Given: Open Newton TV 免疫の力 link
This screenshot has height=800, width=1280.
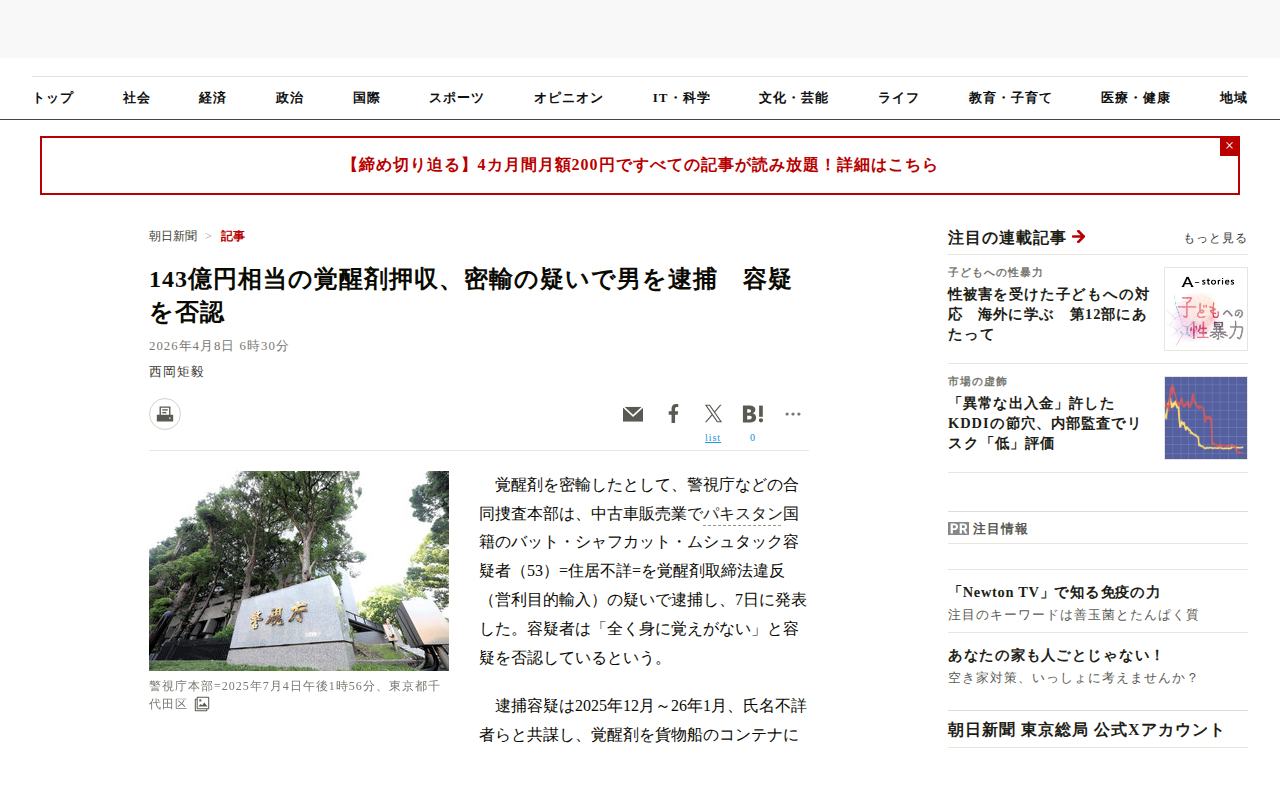Looking at the screenshot, I should coord(1054,592).
